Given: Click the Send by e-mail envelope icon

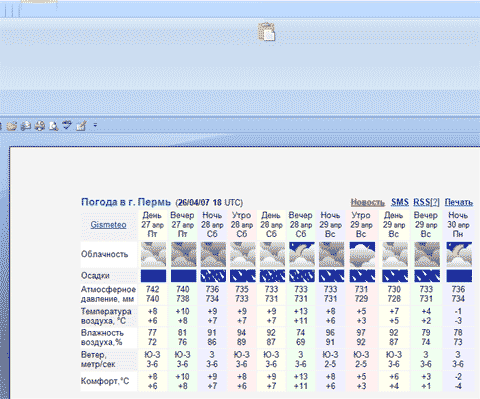Looking at the screenshot, I should tap(26, 126).
